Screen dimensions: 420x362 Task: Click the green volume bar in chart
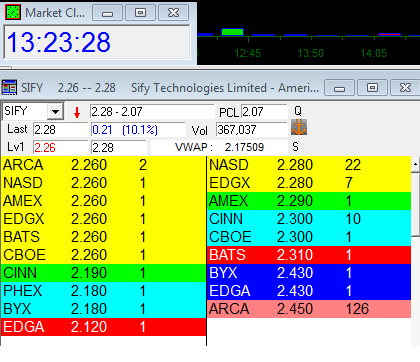point(232,32)
